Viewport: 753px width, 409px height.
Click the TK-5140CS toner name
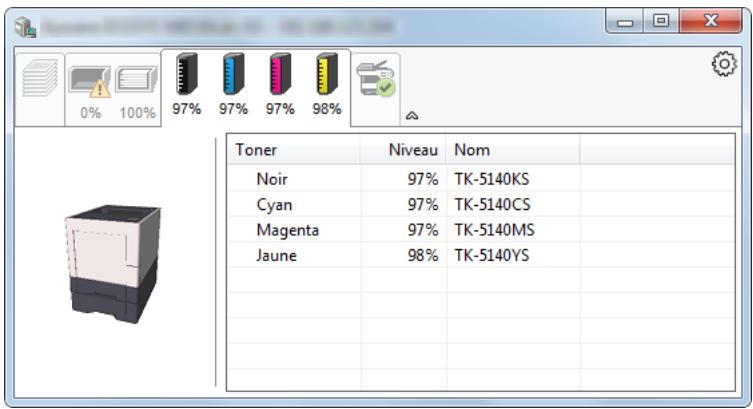click(x=492, y=204)
